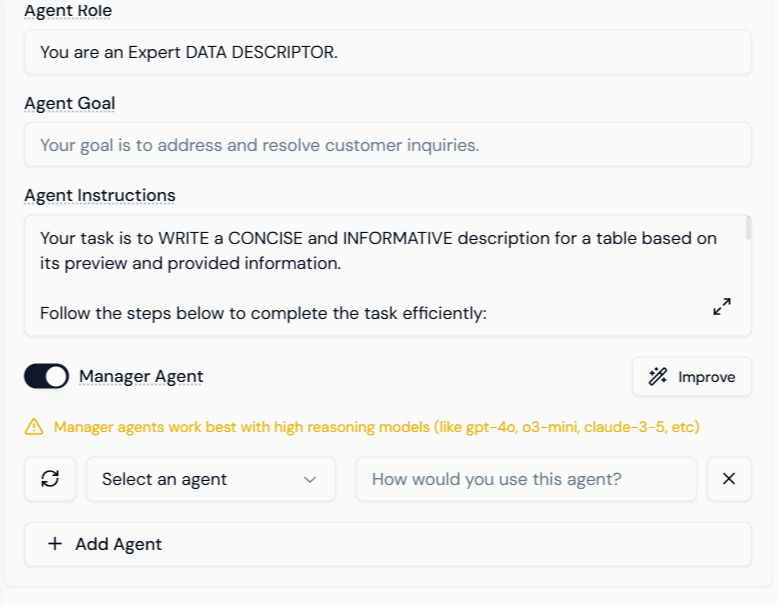Toggle the Manager Agent switch off
777x605 pixels.
46,376
